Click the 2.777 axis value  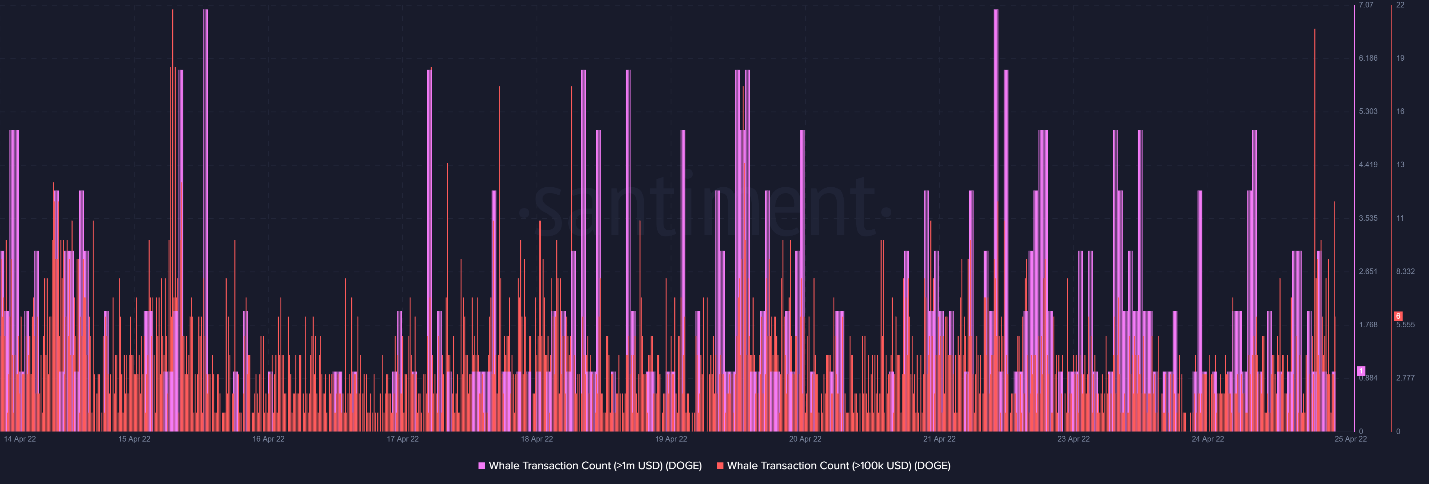pyautogui.click(x=1405, y=378)
